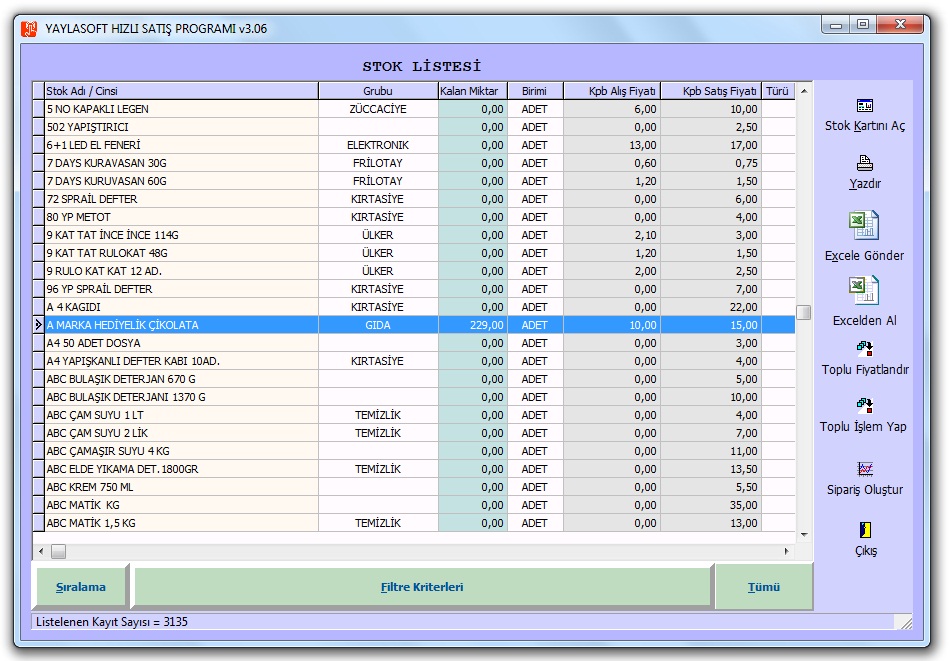Select 9 KAT TAT İNCE İNCE 114G
949x661 pixels.
[414, 235]
